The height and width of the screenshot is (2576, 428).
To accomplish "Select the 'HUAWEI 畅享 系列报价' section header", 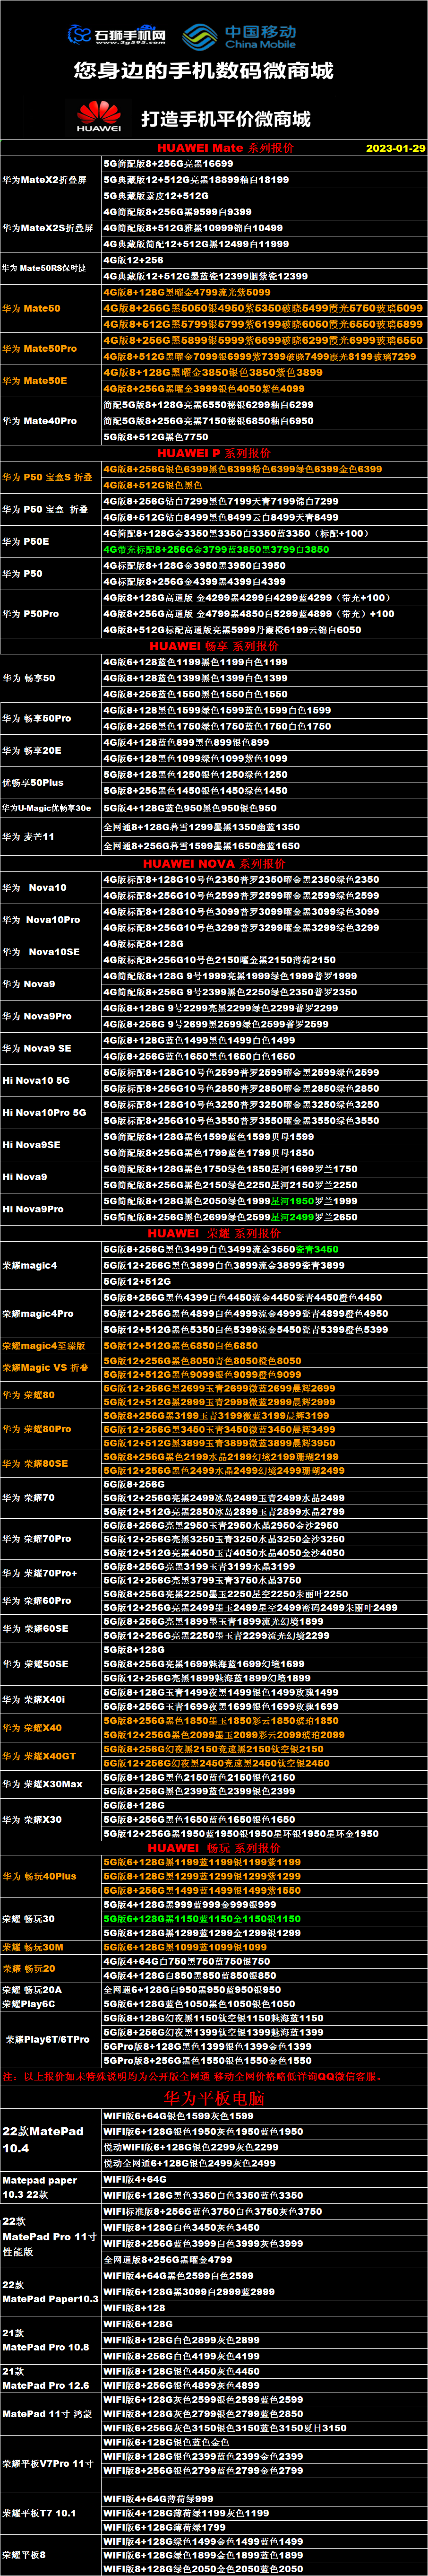I will pos(214,646).
